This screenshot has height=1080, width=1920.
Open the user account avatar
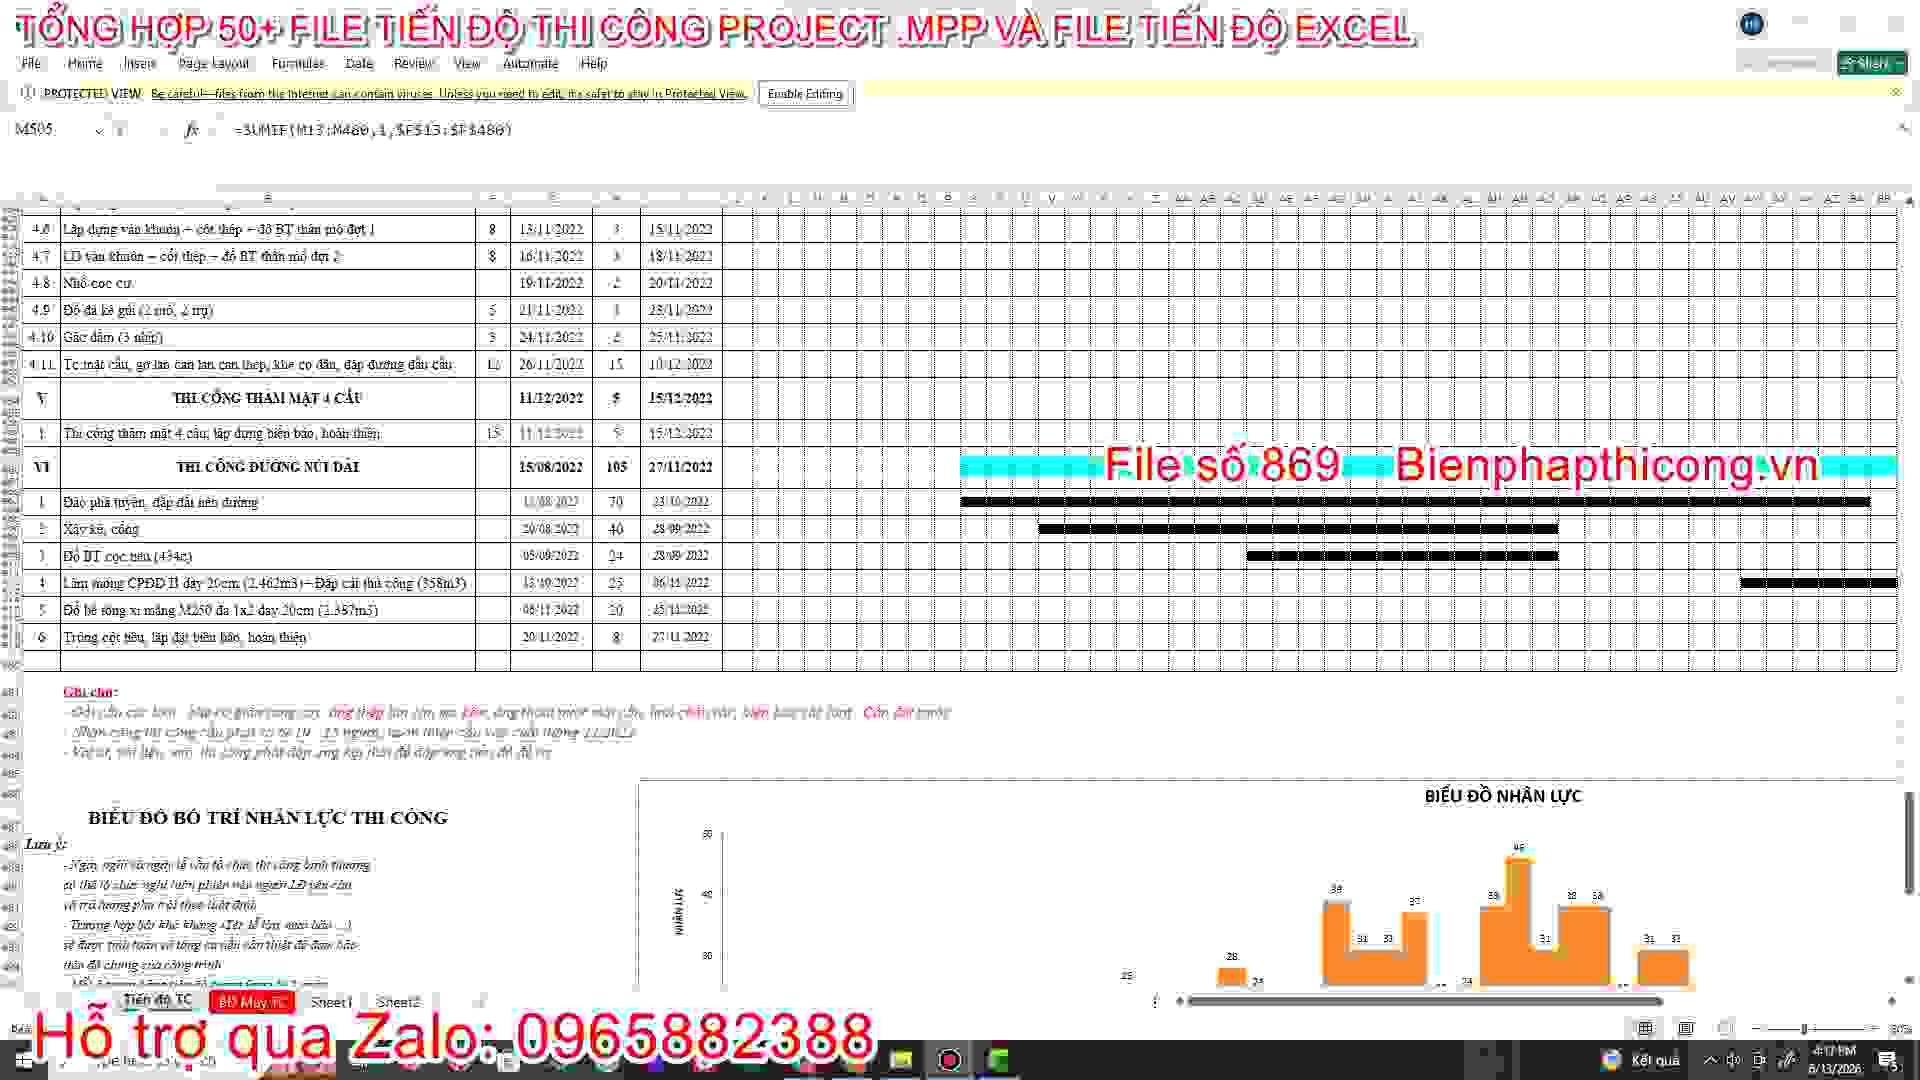tap(1751, 24)
